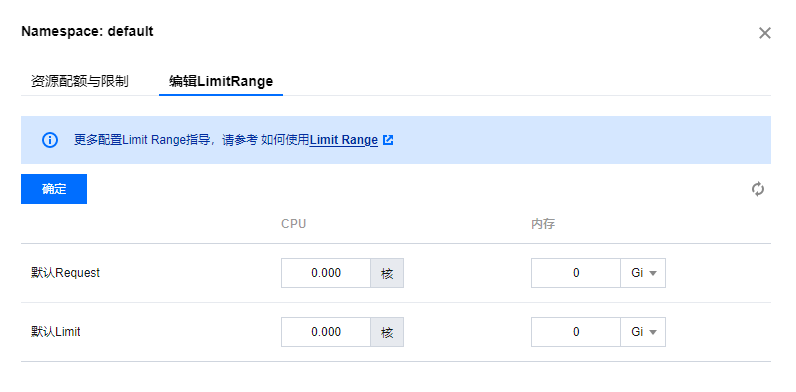Screen dimensions: 796x392
Task: Click the 核 unit box in 默认Limit row
Action: point(387,332)
